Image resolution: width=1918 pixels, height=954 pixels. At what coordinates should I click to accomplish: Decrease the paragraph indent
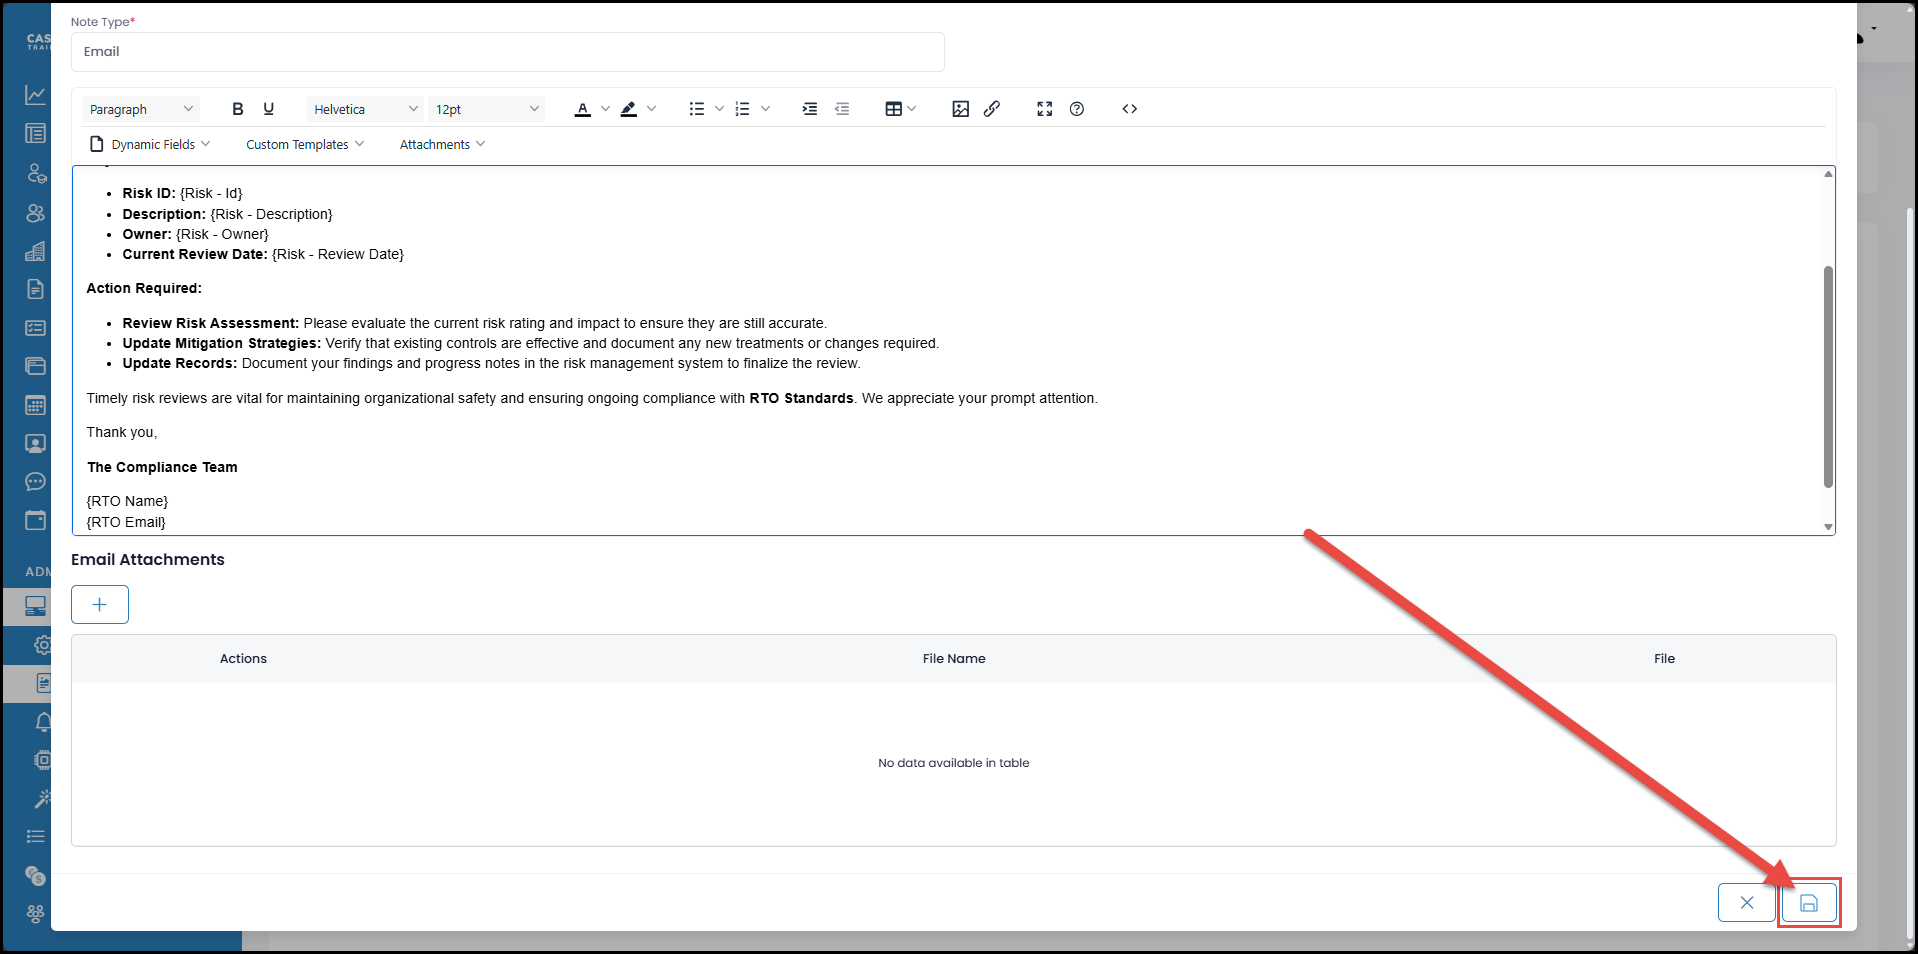pyautogui.click(x=842, y=109)
